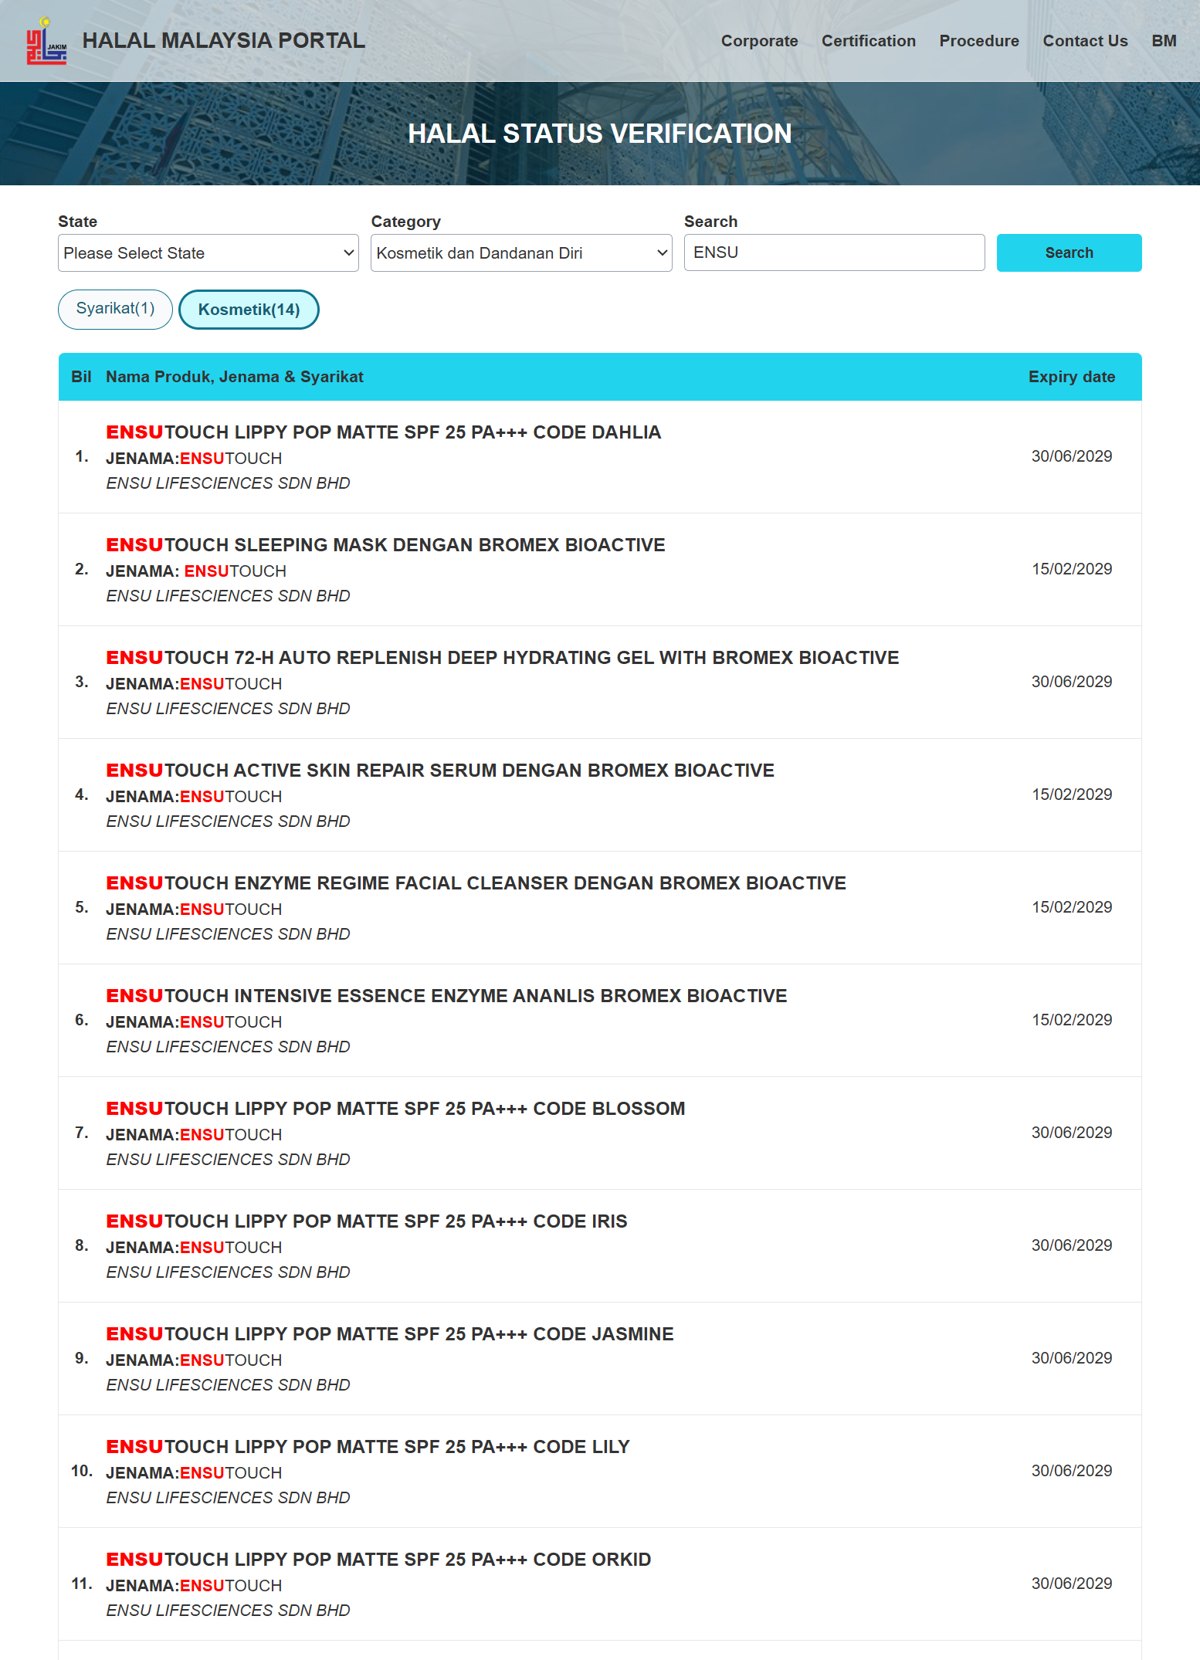Click expiry date 30/06/2029 of row 1

1071,456
